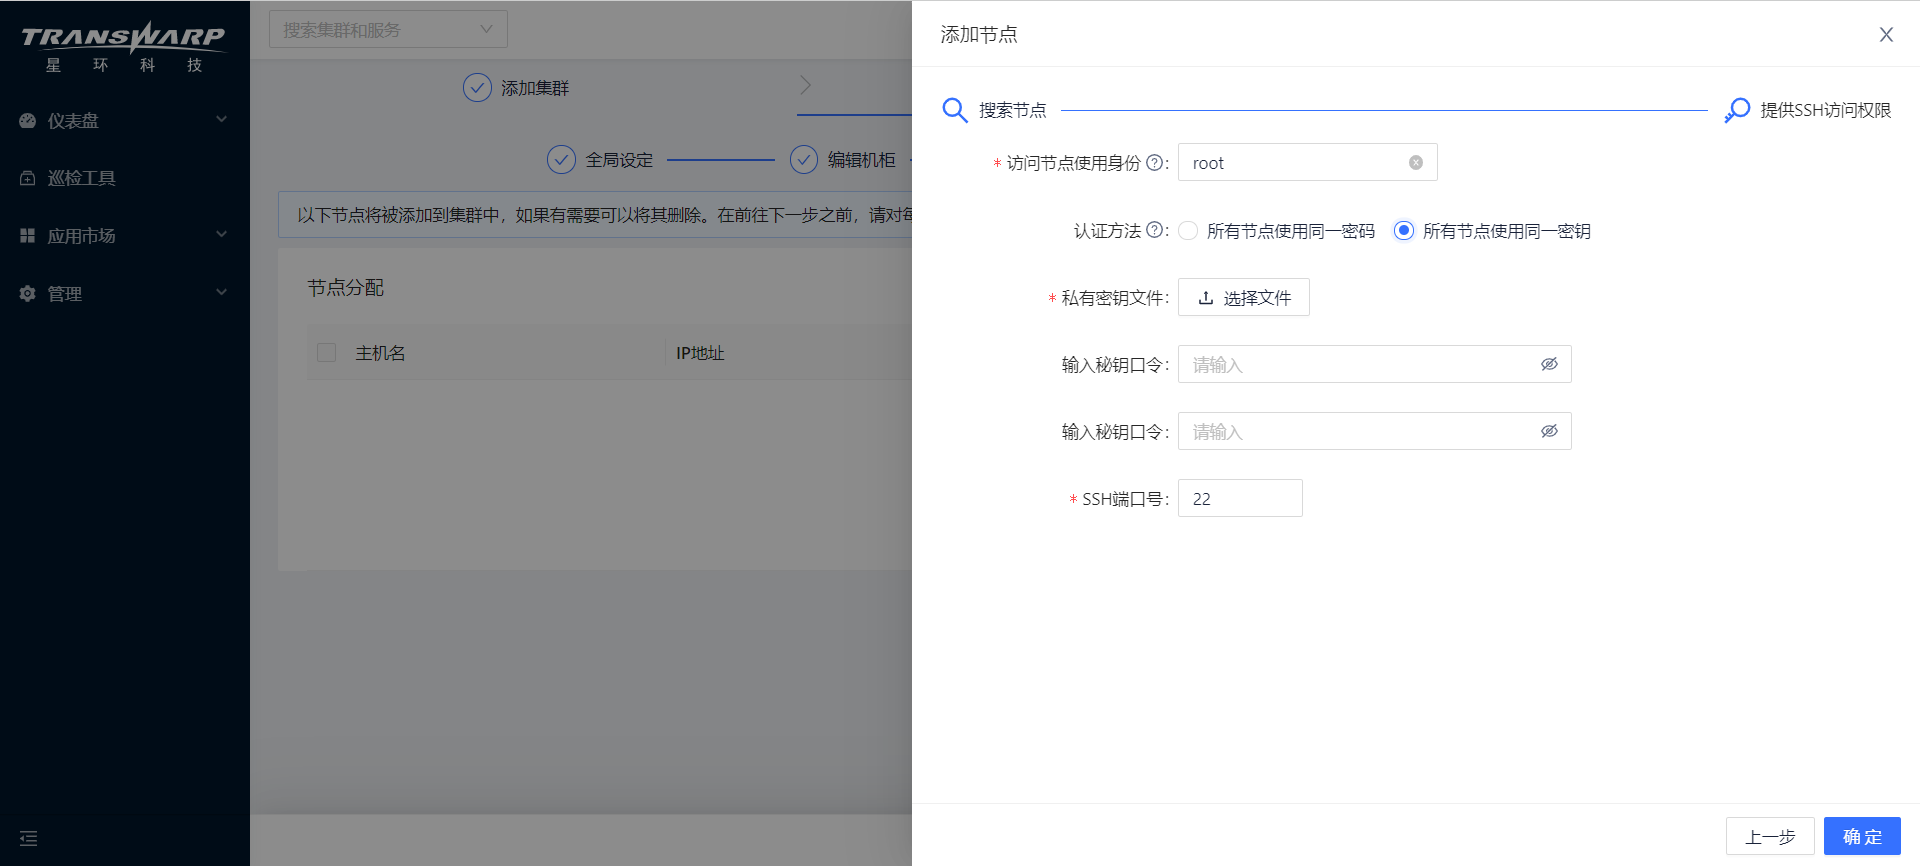Click the 主机名 column header
1920x866 pixels.
tap(380, 353)
